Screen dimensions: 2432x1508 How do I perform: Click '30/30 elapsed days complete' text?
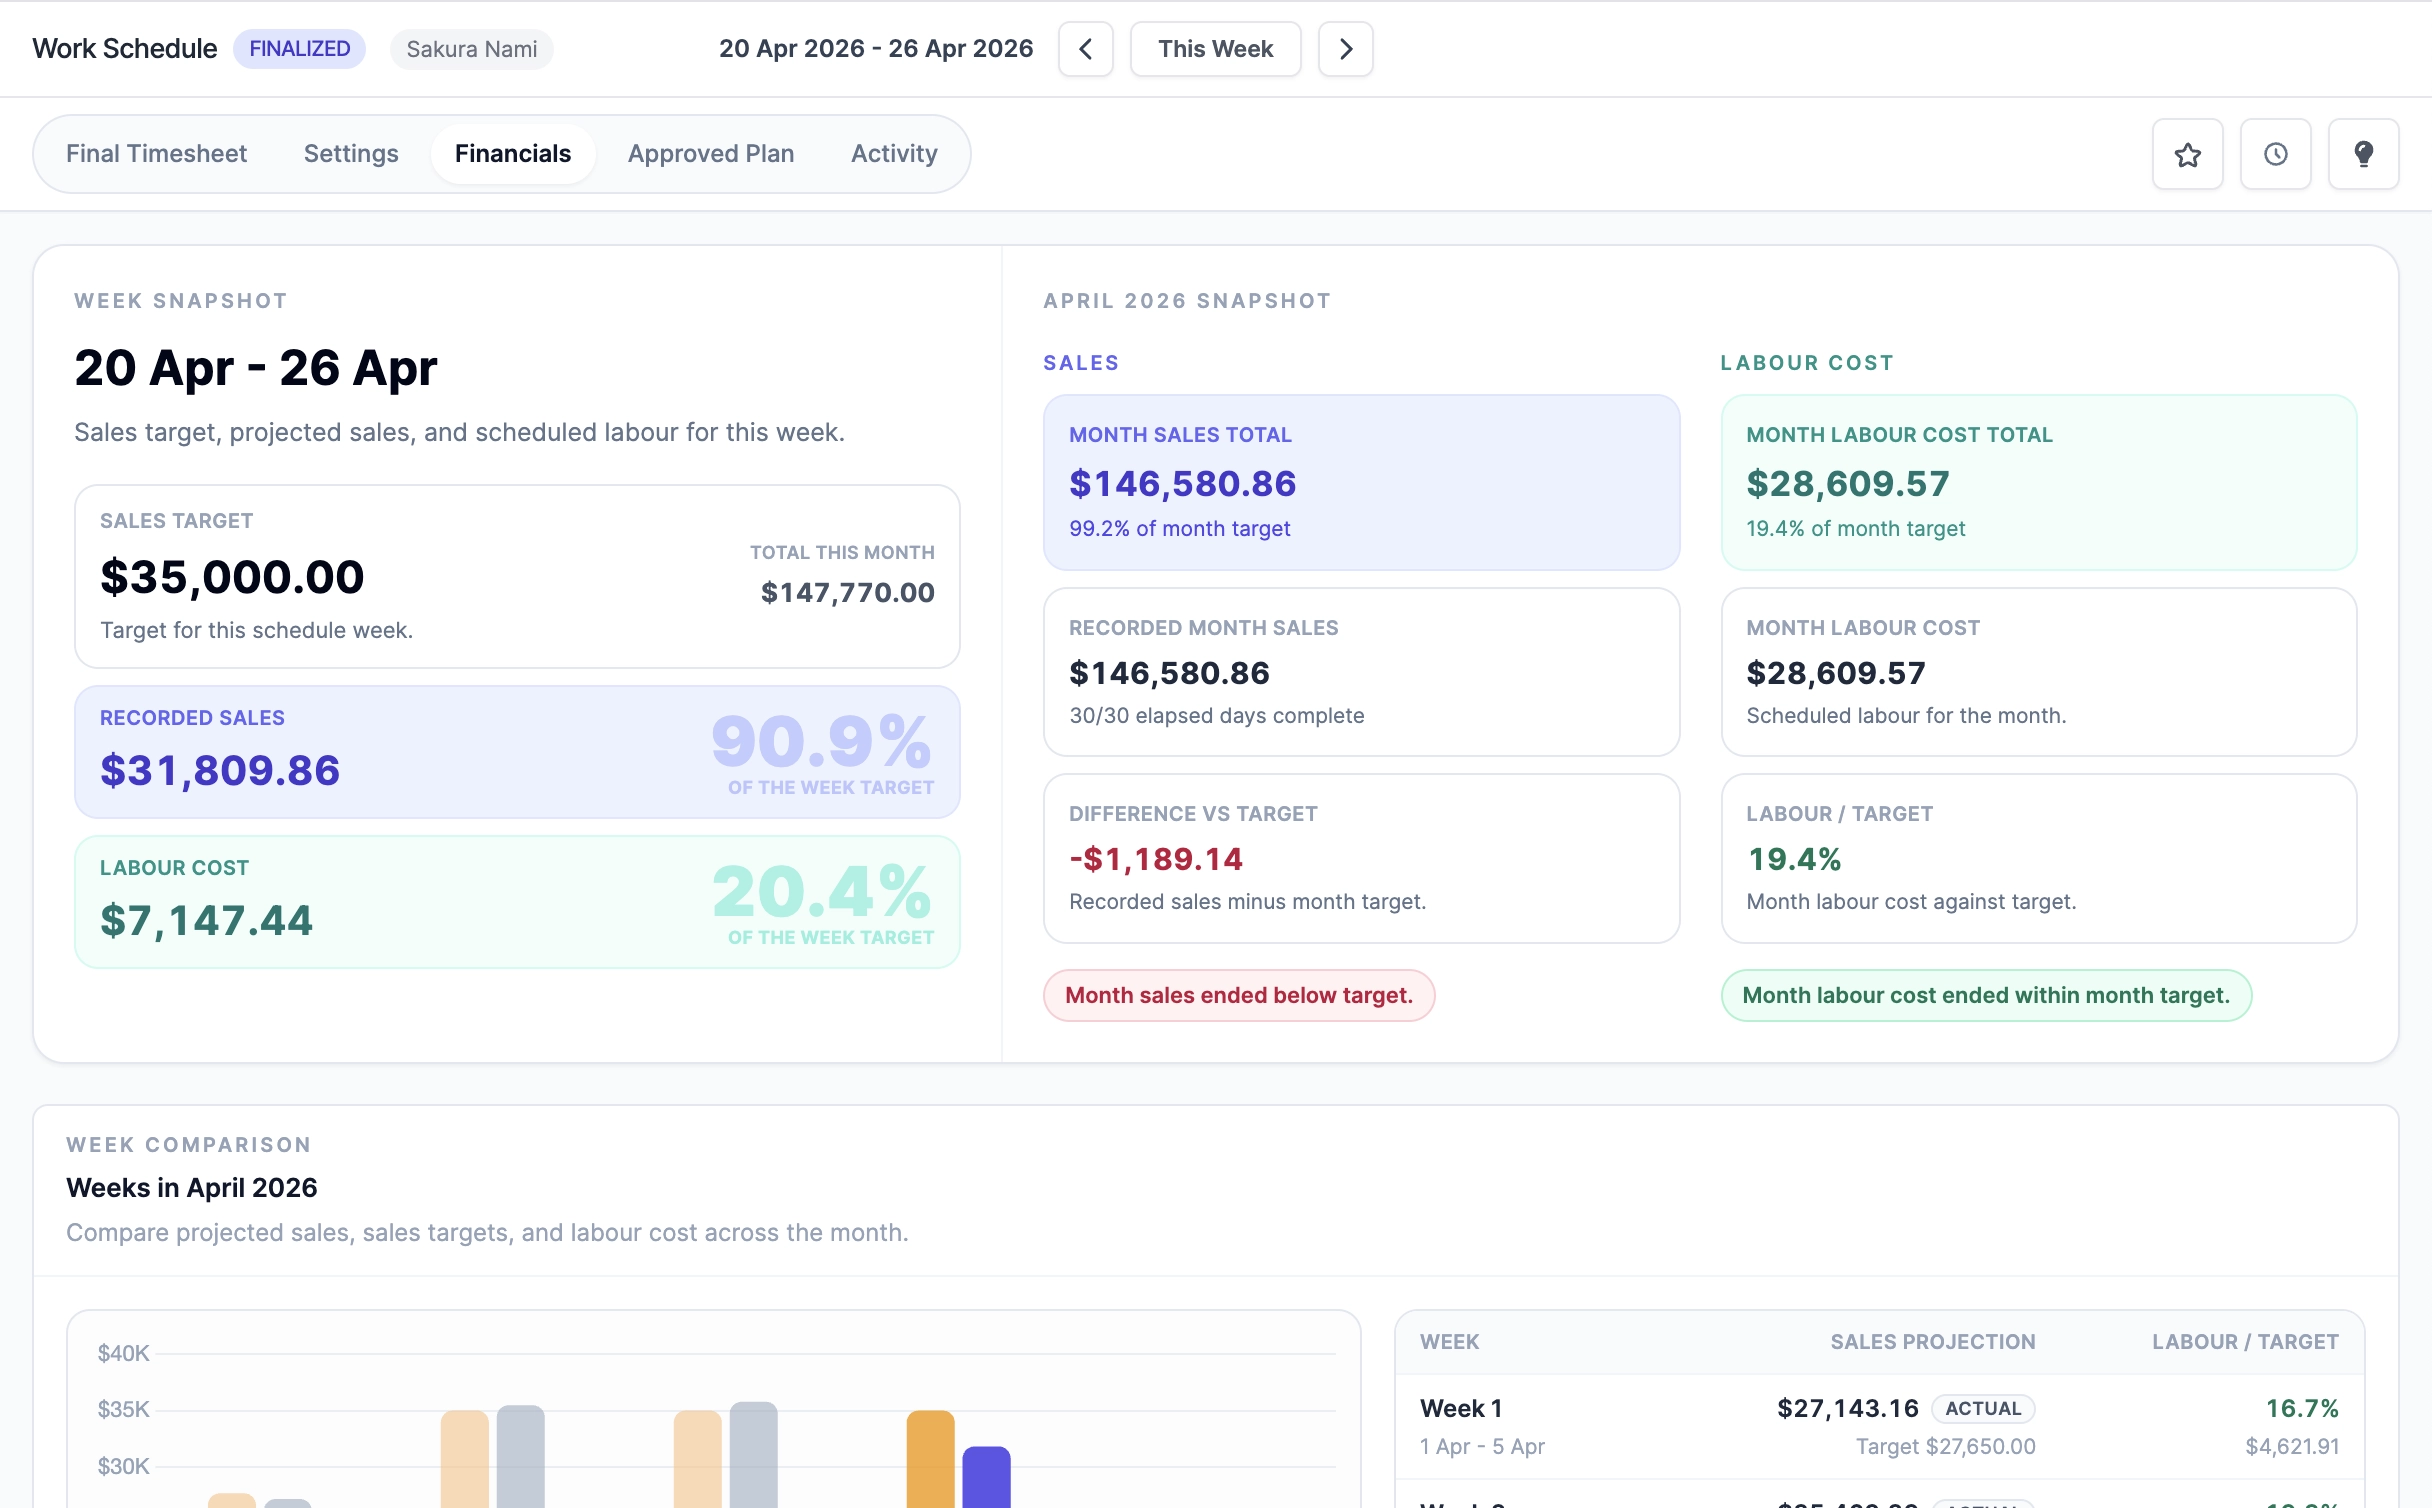pyautogui.click(x=1216, y=716)
